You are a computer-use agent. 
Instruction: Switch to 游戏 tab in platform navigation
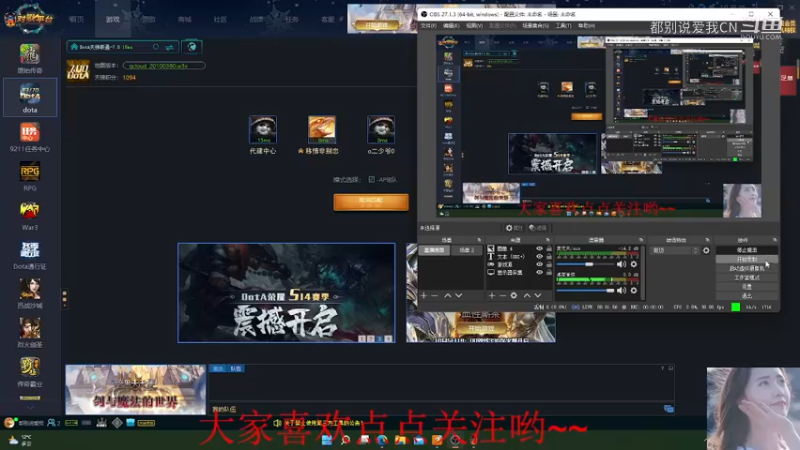[x=113, y=19]
